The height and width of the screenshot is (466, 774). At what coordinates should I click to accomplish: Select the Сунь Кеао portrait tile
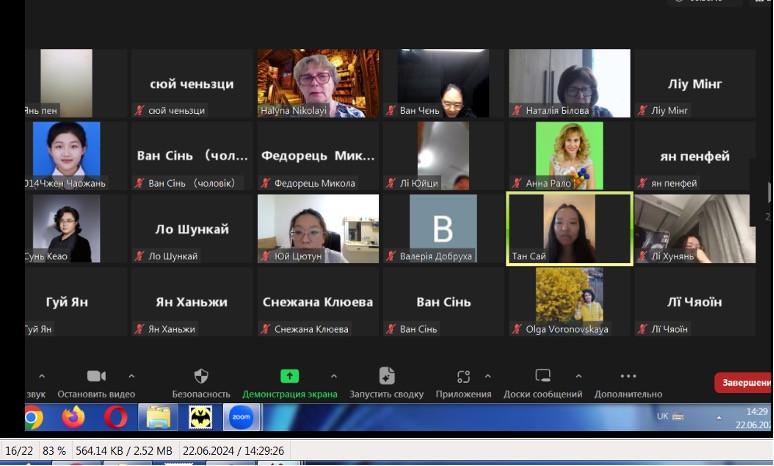click(66, 229)
